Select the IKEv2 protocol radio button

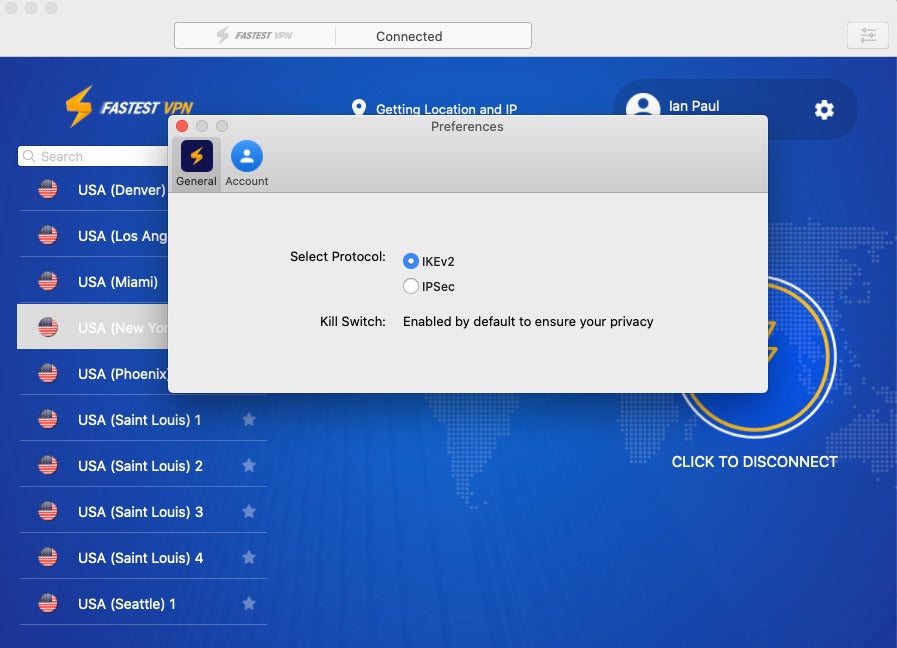point(411,261)
